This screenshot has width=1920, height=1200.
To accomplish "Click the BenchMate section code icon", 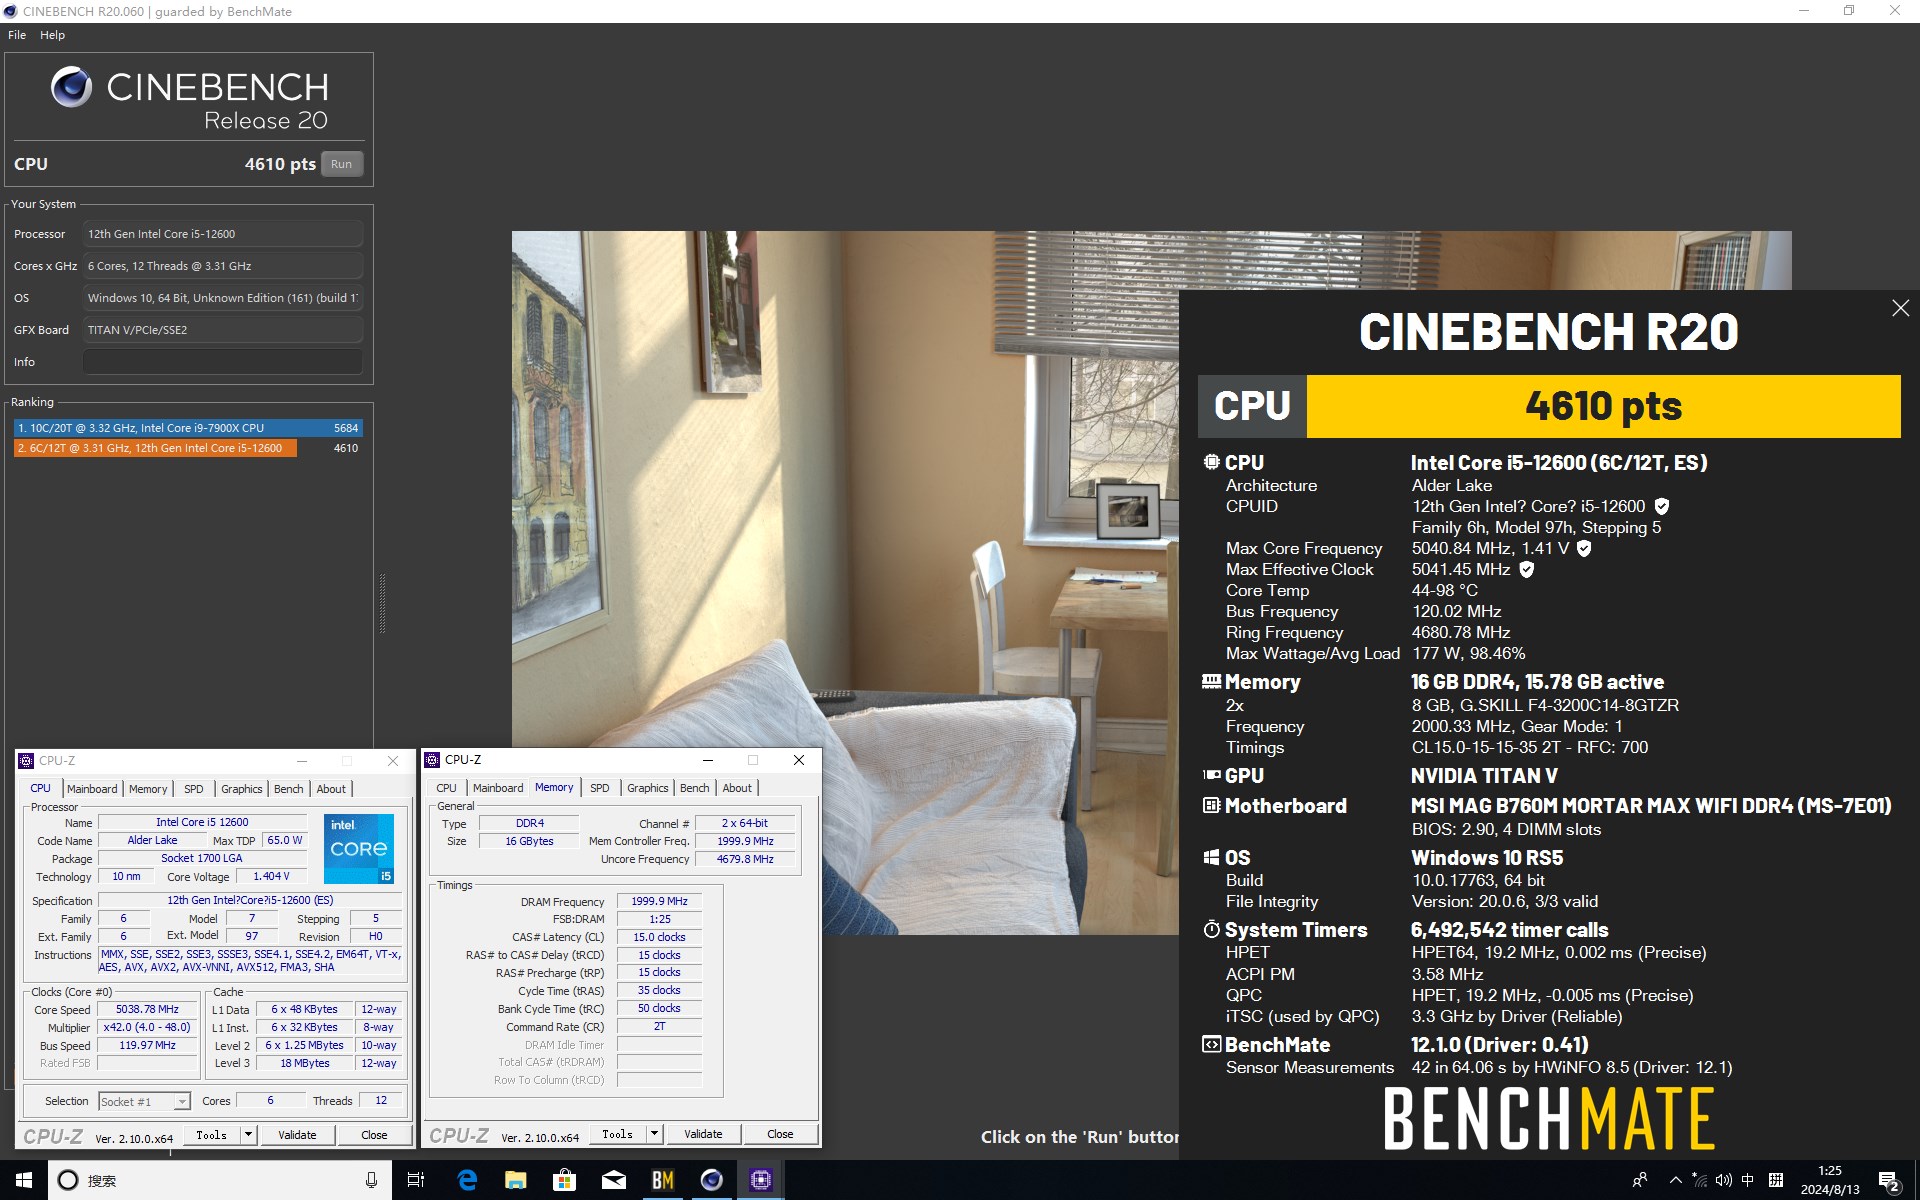I will point(1211,1045).
